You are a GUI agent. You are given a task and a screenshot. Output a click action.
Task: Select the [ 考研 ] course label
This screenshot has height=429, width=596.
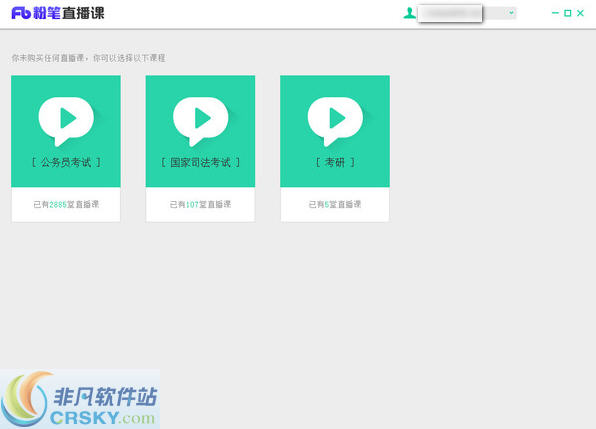click(335, 163)
